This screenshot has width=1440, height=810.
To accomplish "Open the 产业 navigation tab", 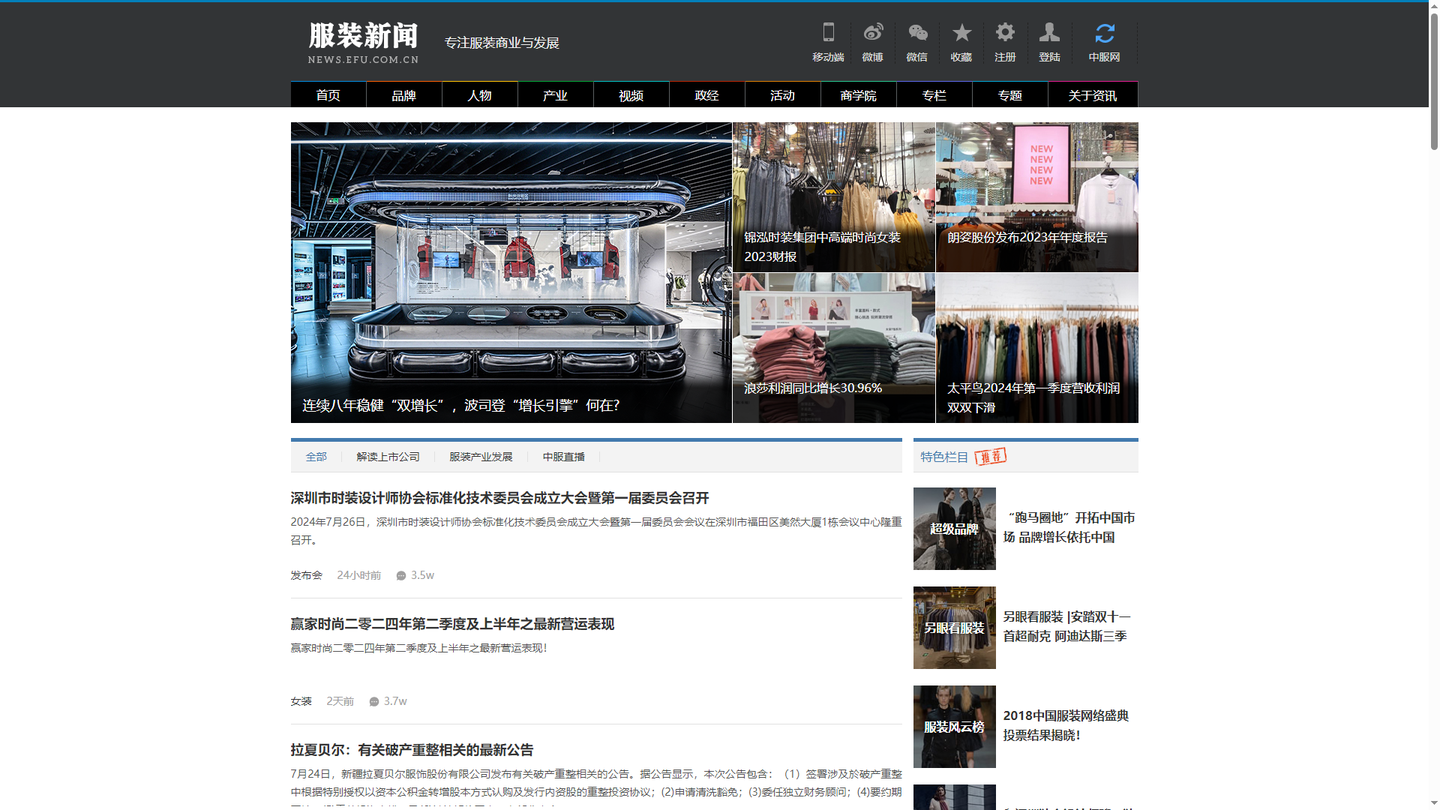I will click(x=555, y=95).
